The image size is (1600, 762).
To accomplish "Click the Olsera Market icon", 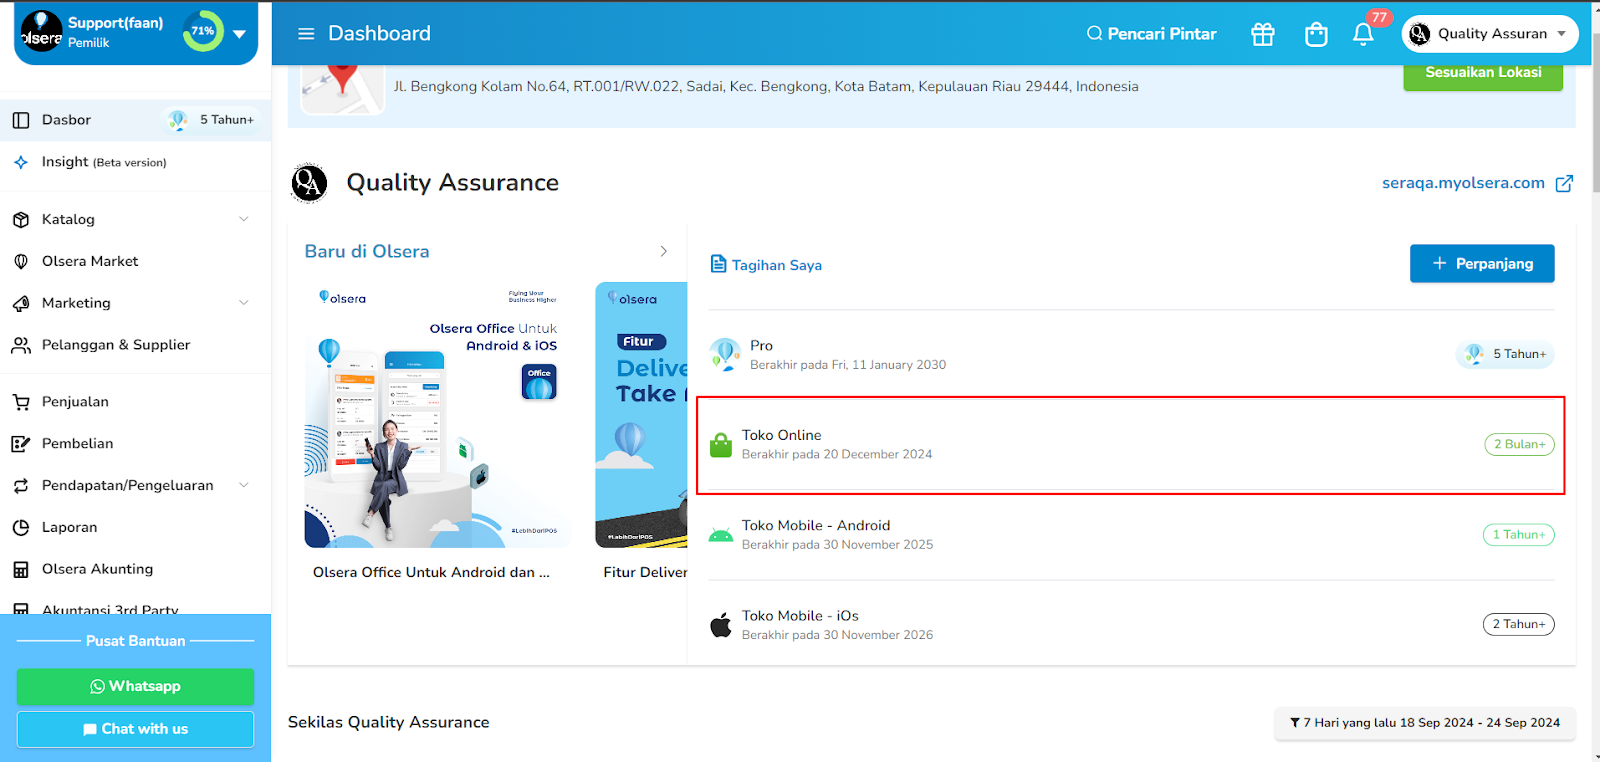I will pyautogui.click(x=21, y=262).
